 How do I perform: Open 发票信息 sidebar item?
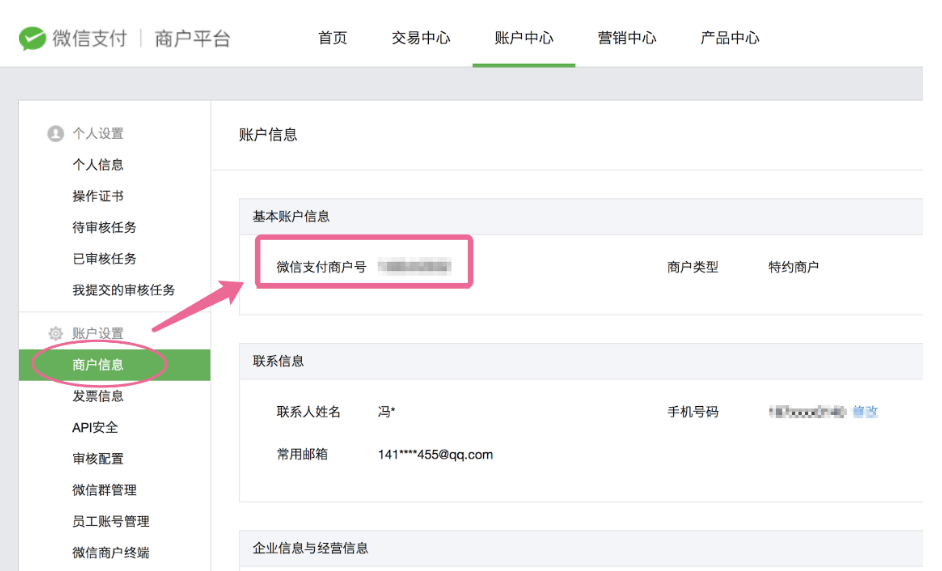pos(98,396)
